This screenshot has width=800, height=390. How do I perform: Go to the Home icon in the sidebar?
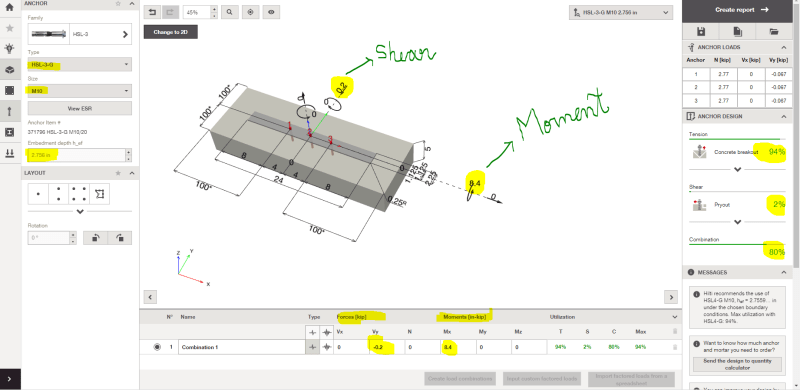(x=9, y=7)
